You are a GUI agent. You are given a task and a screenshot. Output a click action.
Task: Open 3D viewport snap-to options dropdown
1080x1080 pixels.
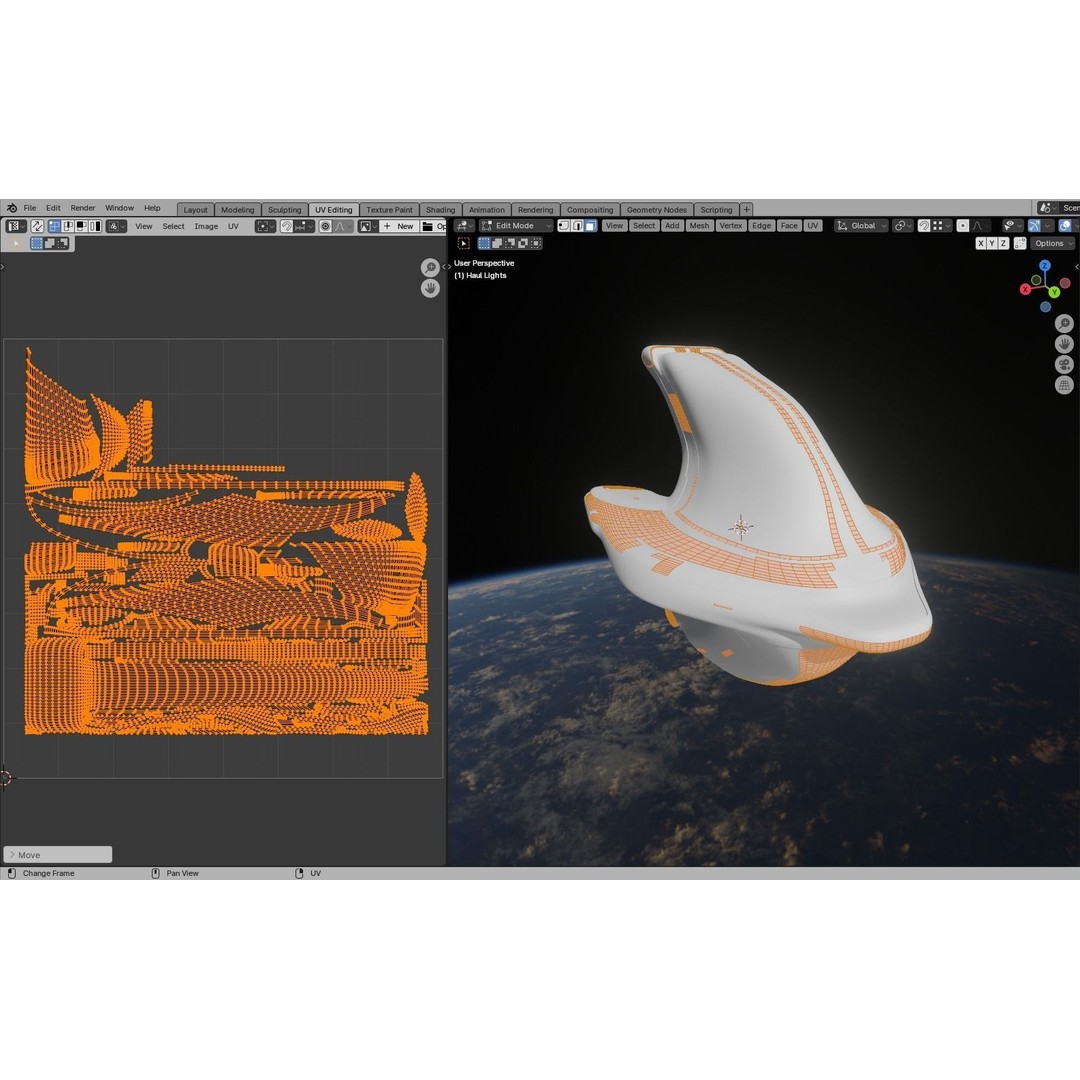[x=941, y=226]
